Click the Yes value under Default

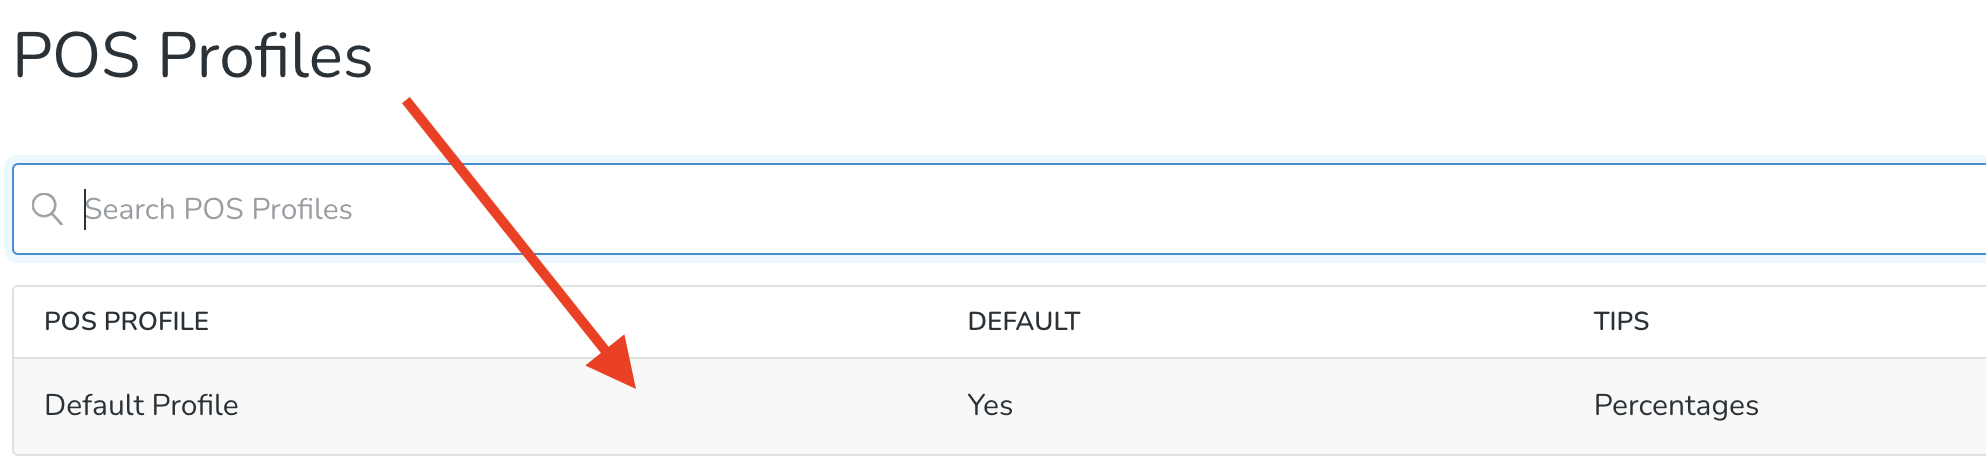[990, 405]
